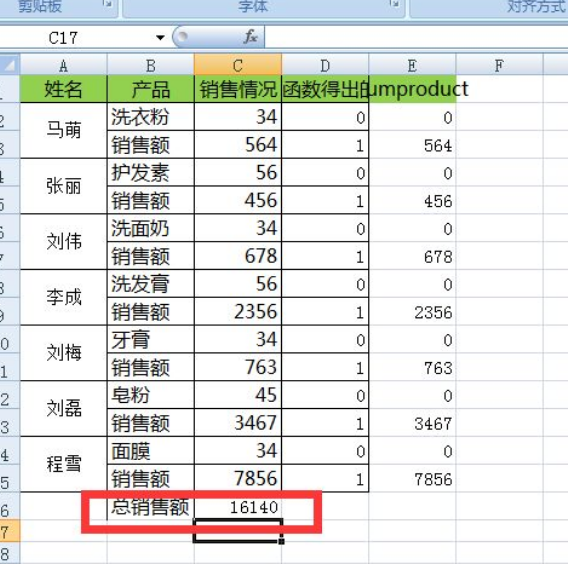568x564 pixels.
Task: Click the active cell C17
Action: click(x=238, y=530)
